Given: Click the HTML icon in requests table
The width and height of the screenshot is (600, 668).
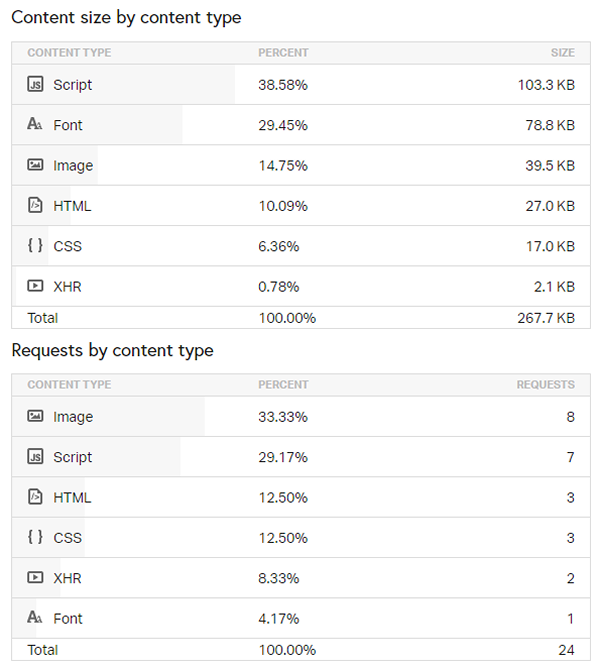Looking at the screenshot, I should coord(35,497).
